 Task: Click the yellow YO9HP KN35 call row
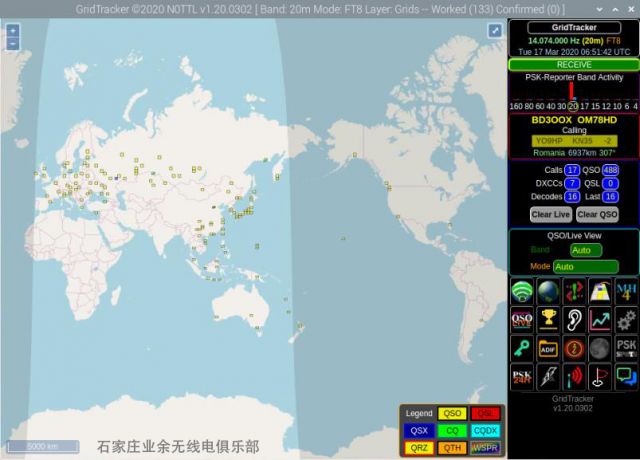(x=574, y=141)
